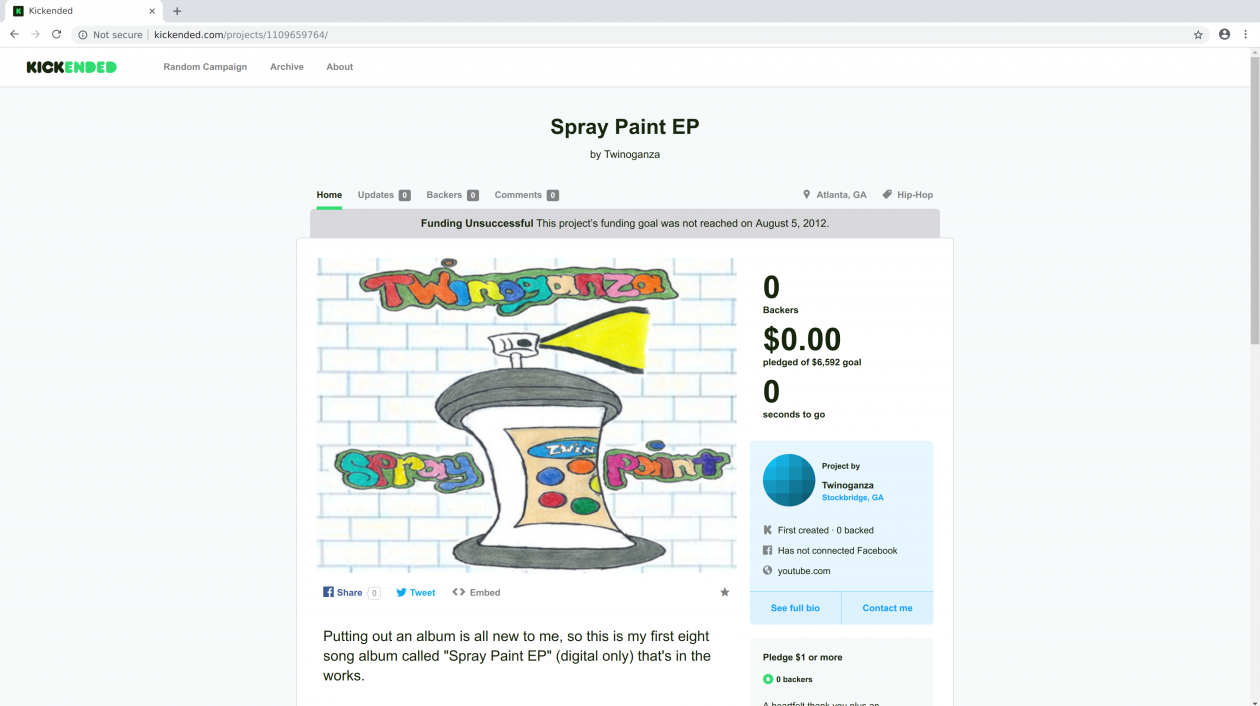The width and height of the screenshot is (1260, 706).
Task: Click the Twitter Tweet icon
Action: [401, 592]
